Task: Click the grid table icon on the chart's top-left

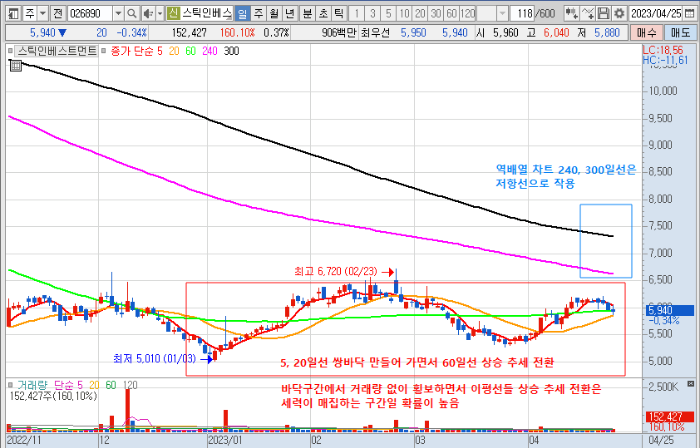Action: tap(16, 66)
